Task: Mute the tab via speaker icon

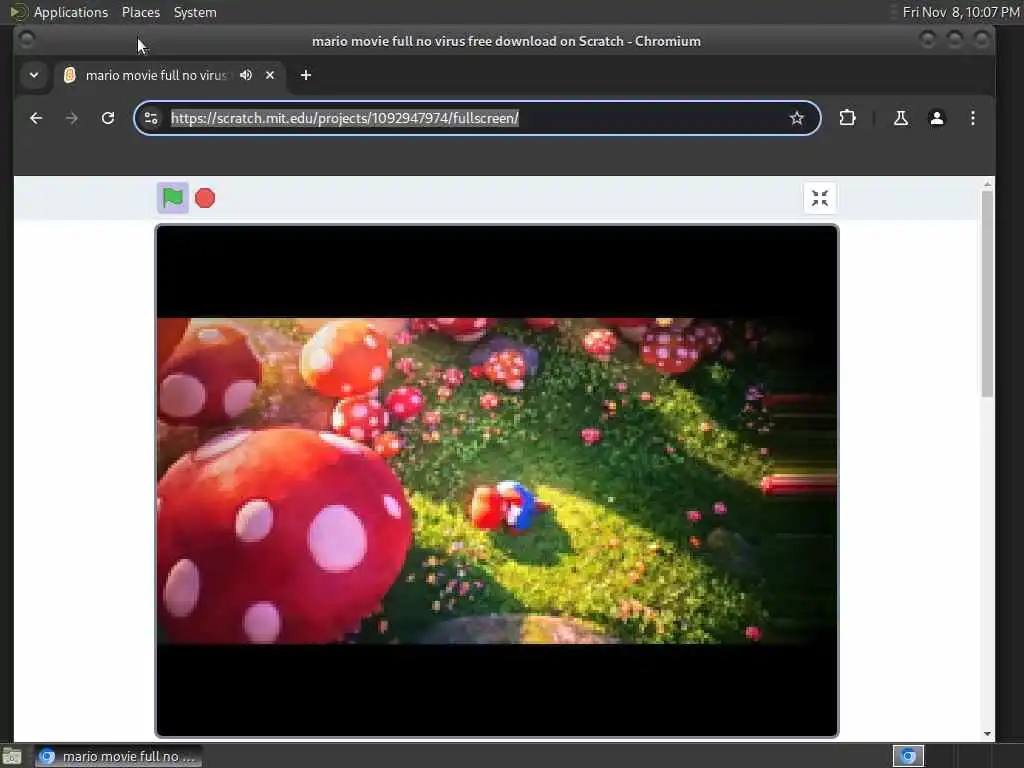Action: pyautogui.click(x=246, y=75)
